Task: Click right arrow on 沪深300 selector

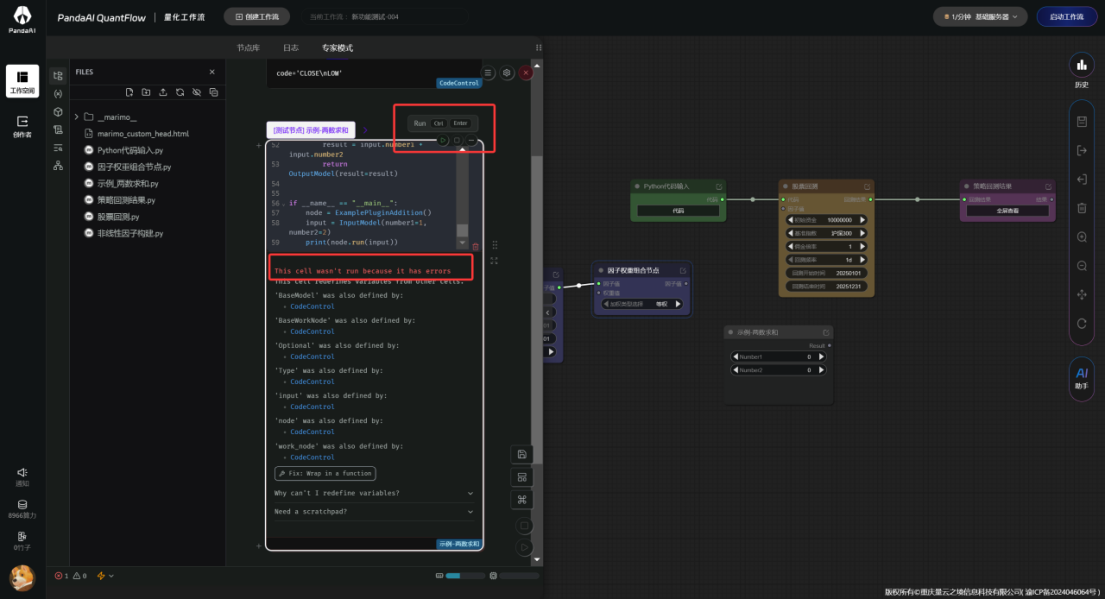Action: pyautogui.click(x=862, y=233)
